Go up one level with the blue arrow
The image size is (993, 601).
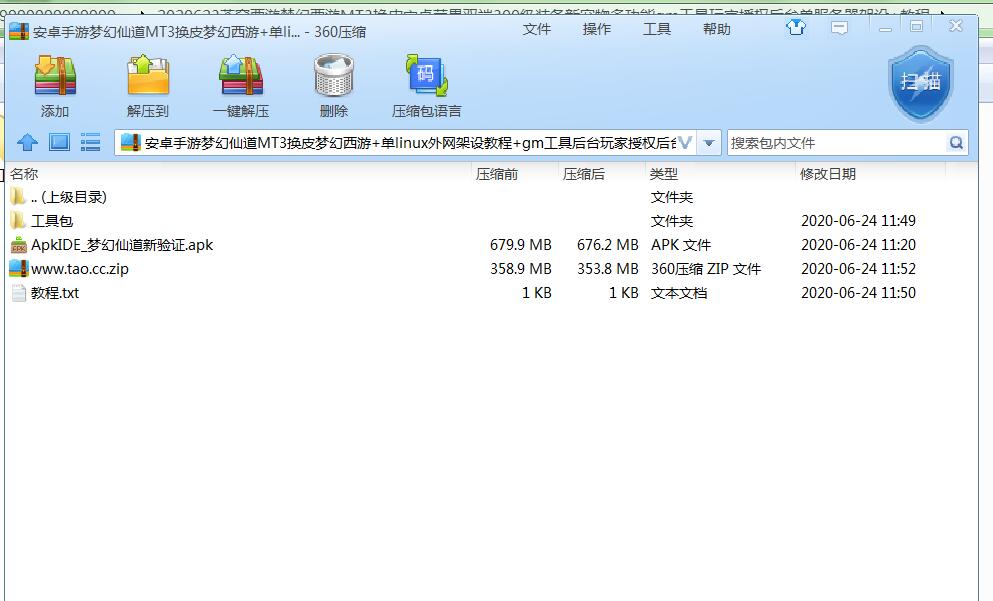(x=28, y=143)
